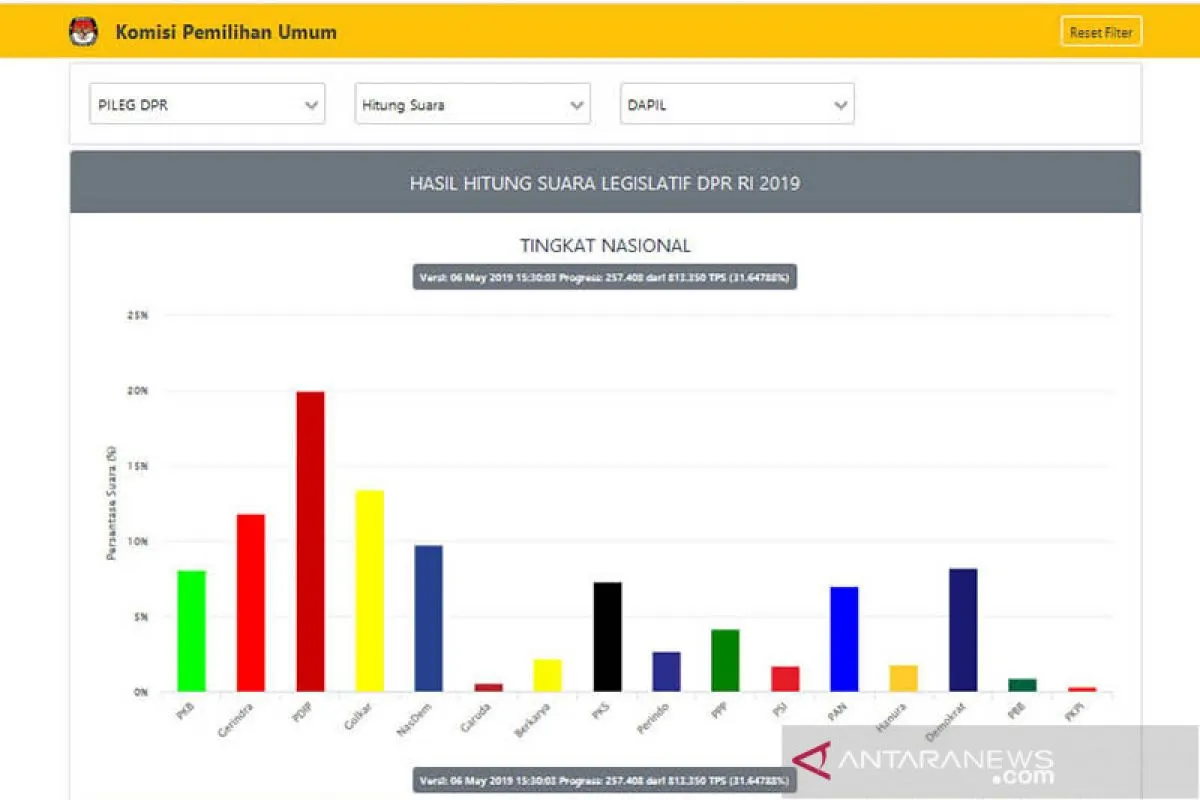
Task: Open the PILEG DPR dropdown
Action: [207, 104]
